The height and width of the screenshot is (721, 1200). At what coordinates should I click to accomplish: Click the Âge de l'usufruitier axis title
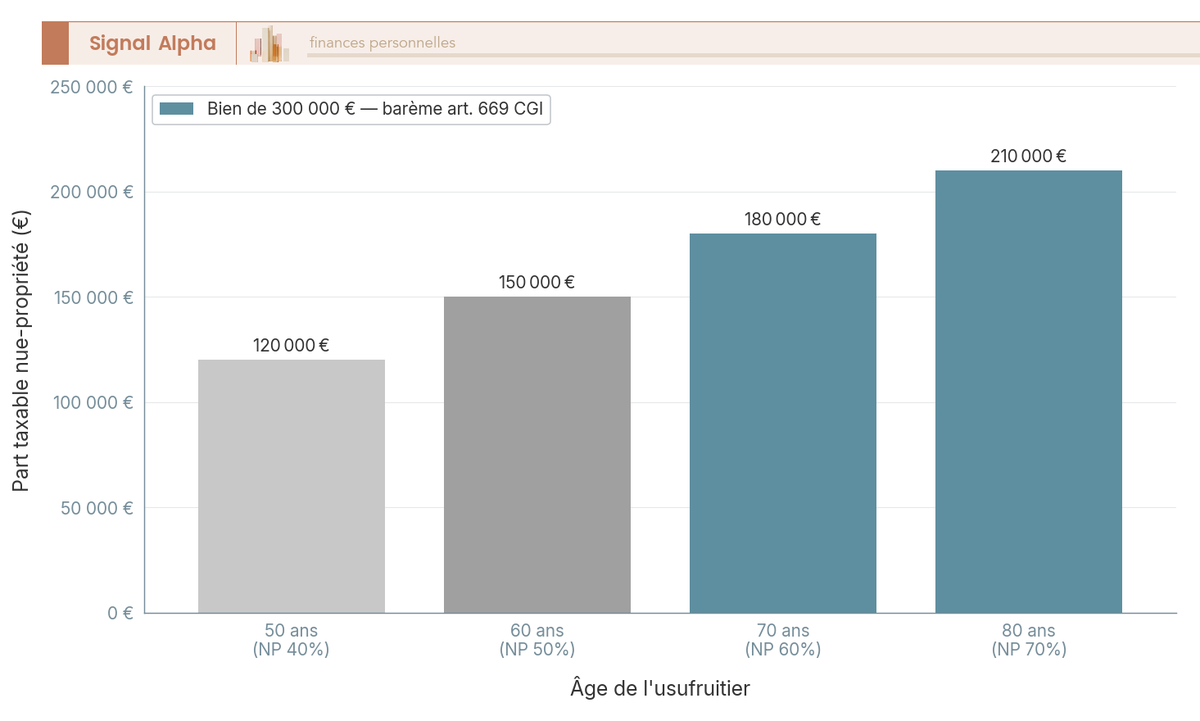(x=660, y=689)
